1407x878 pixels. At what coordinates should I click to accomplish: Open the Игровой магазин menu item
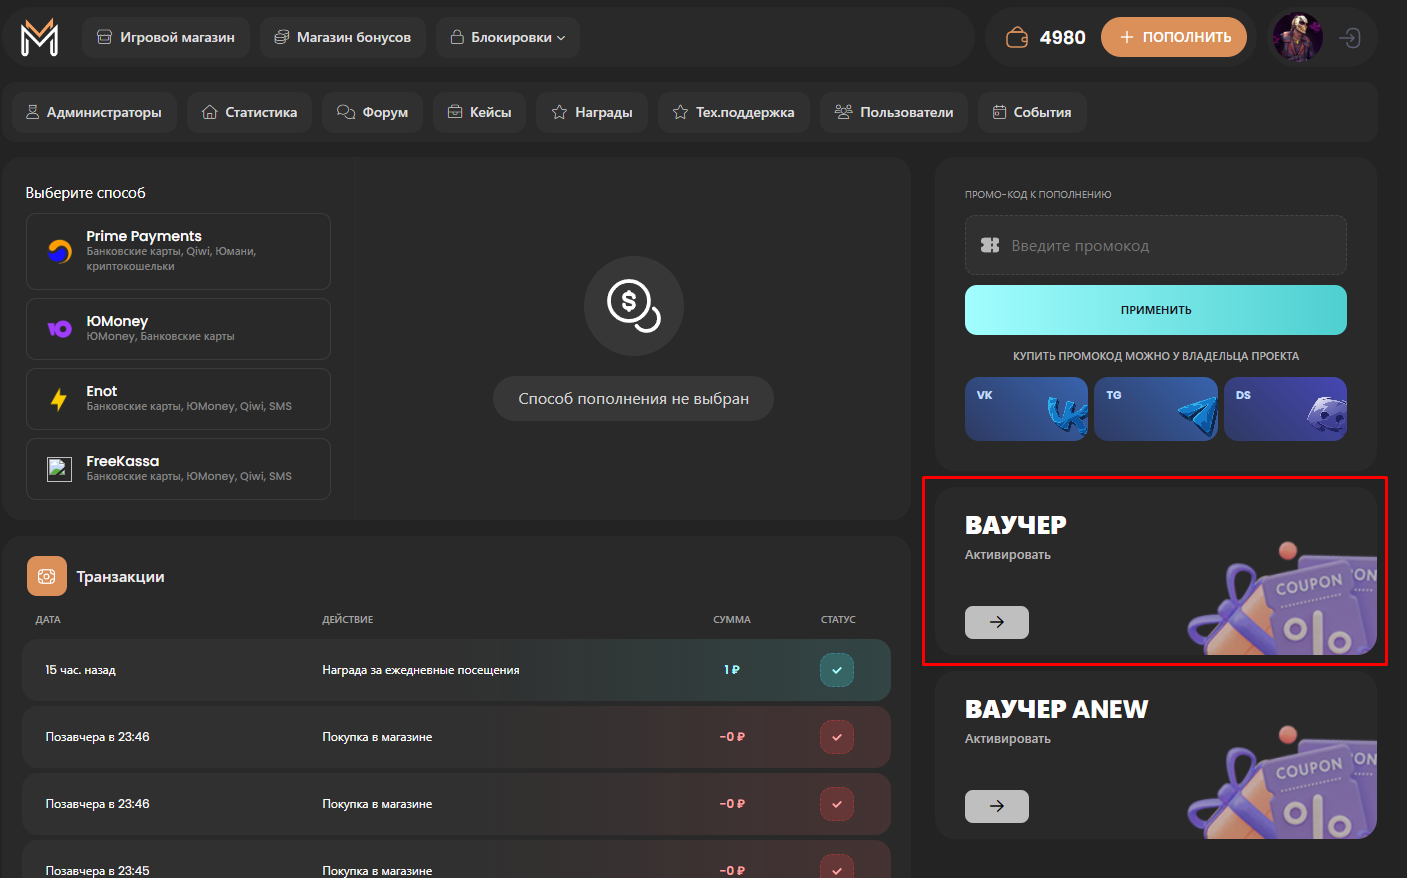pyautogui.click(x=166, y=38)
